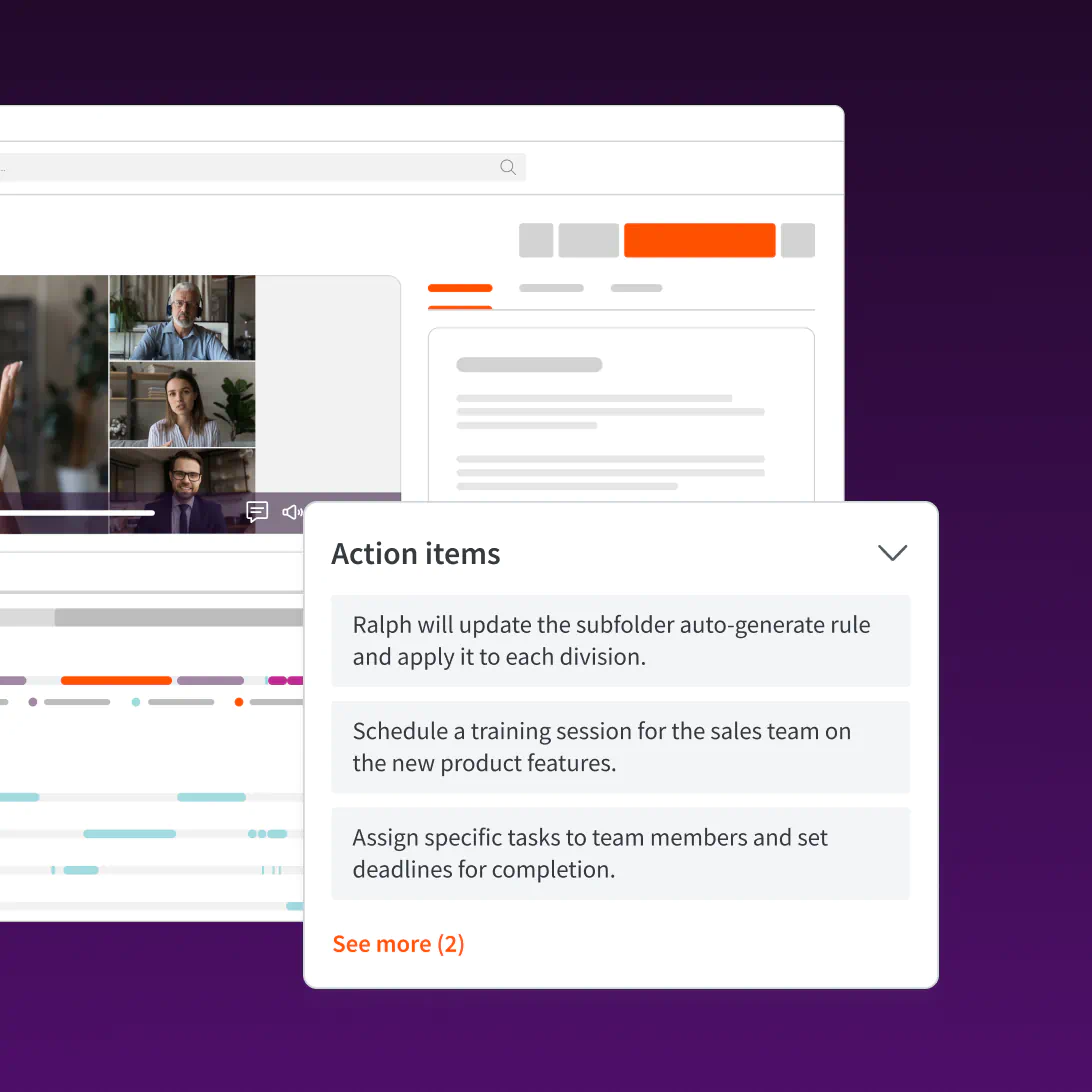Expand See more action items
The width and height of the screenshot is (1092, 1092).
click(x=398, y=943)
